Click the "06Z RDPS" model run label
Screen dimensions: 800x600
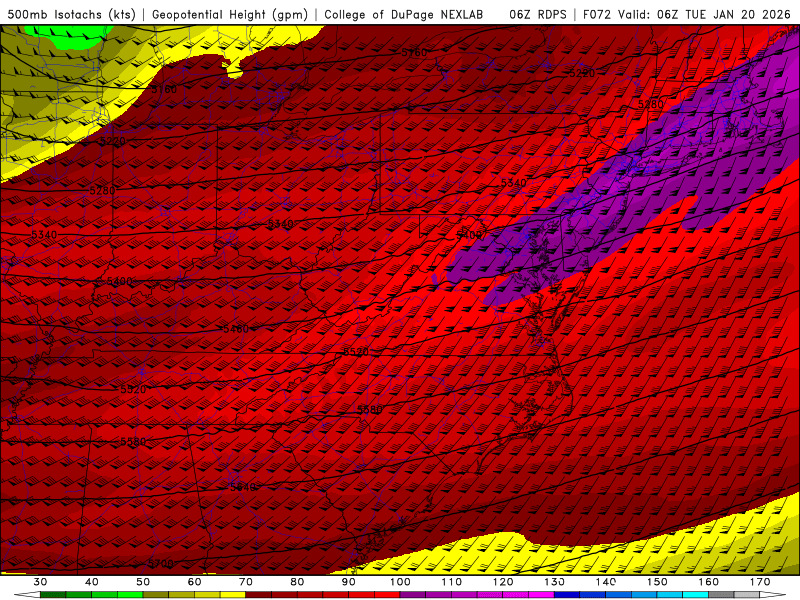pyautogui.click(x=537, y=14)
